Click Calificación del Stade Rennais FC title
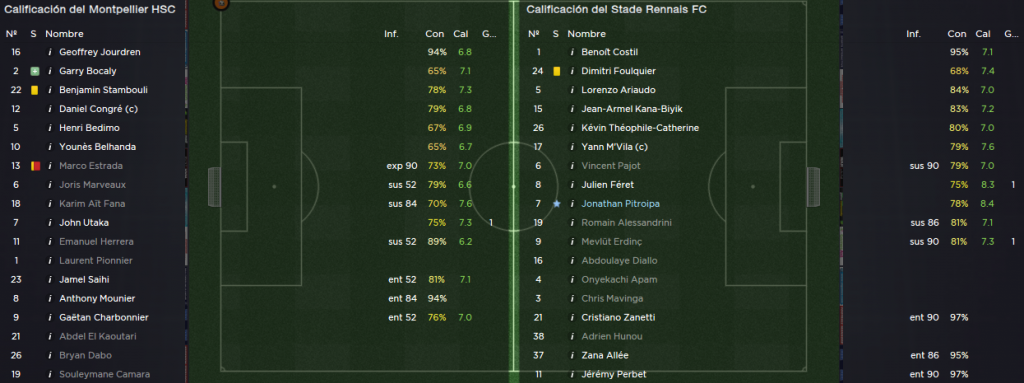The width and height of the screenshot is (1024, 383). (616, 9)
